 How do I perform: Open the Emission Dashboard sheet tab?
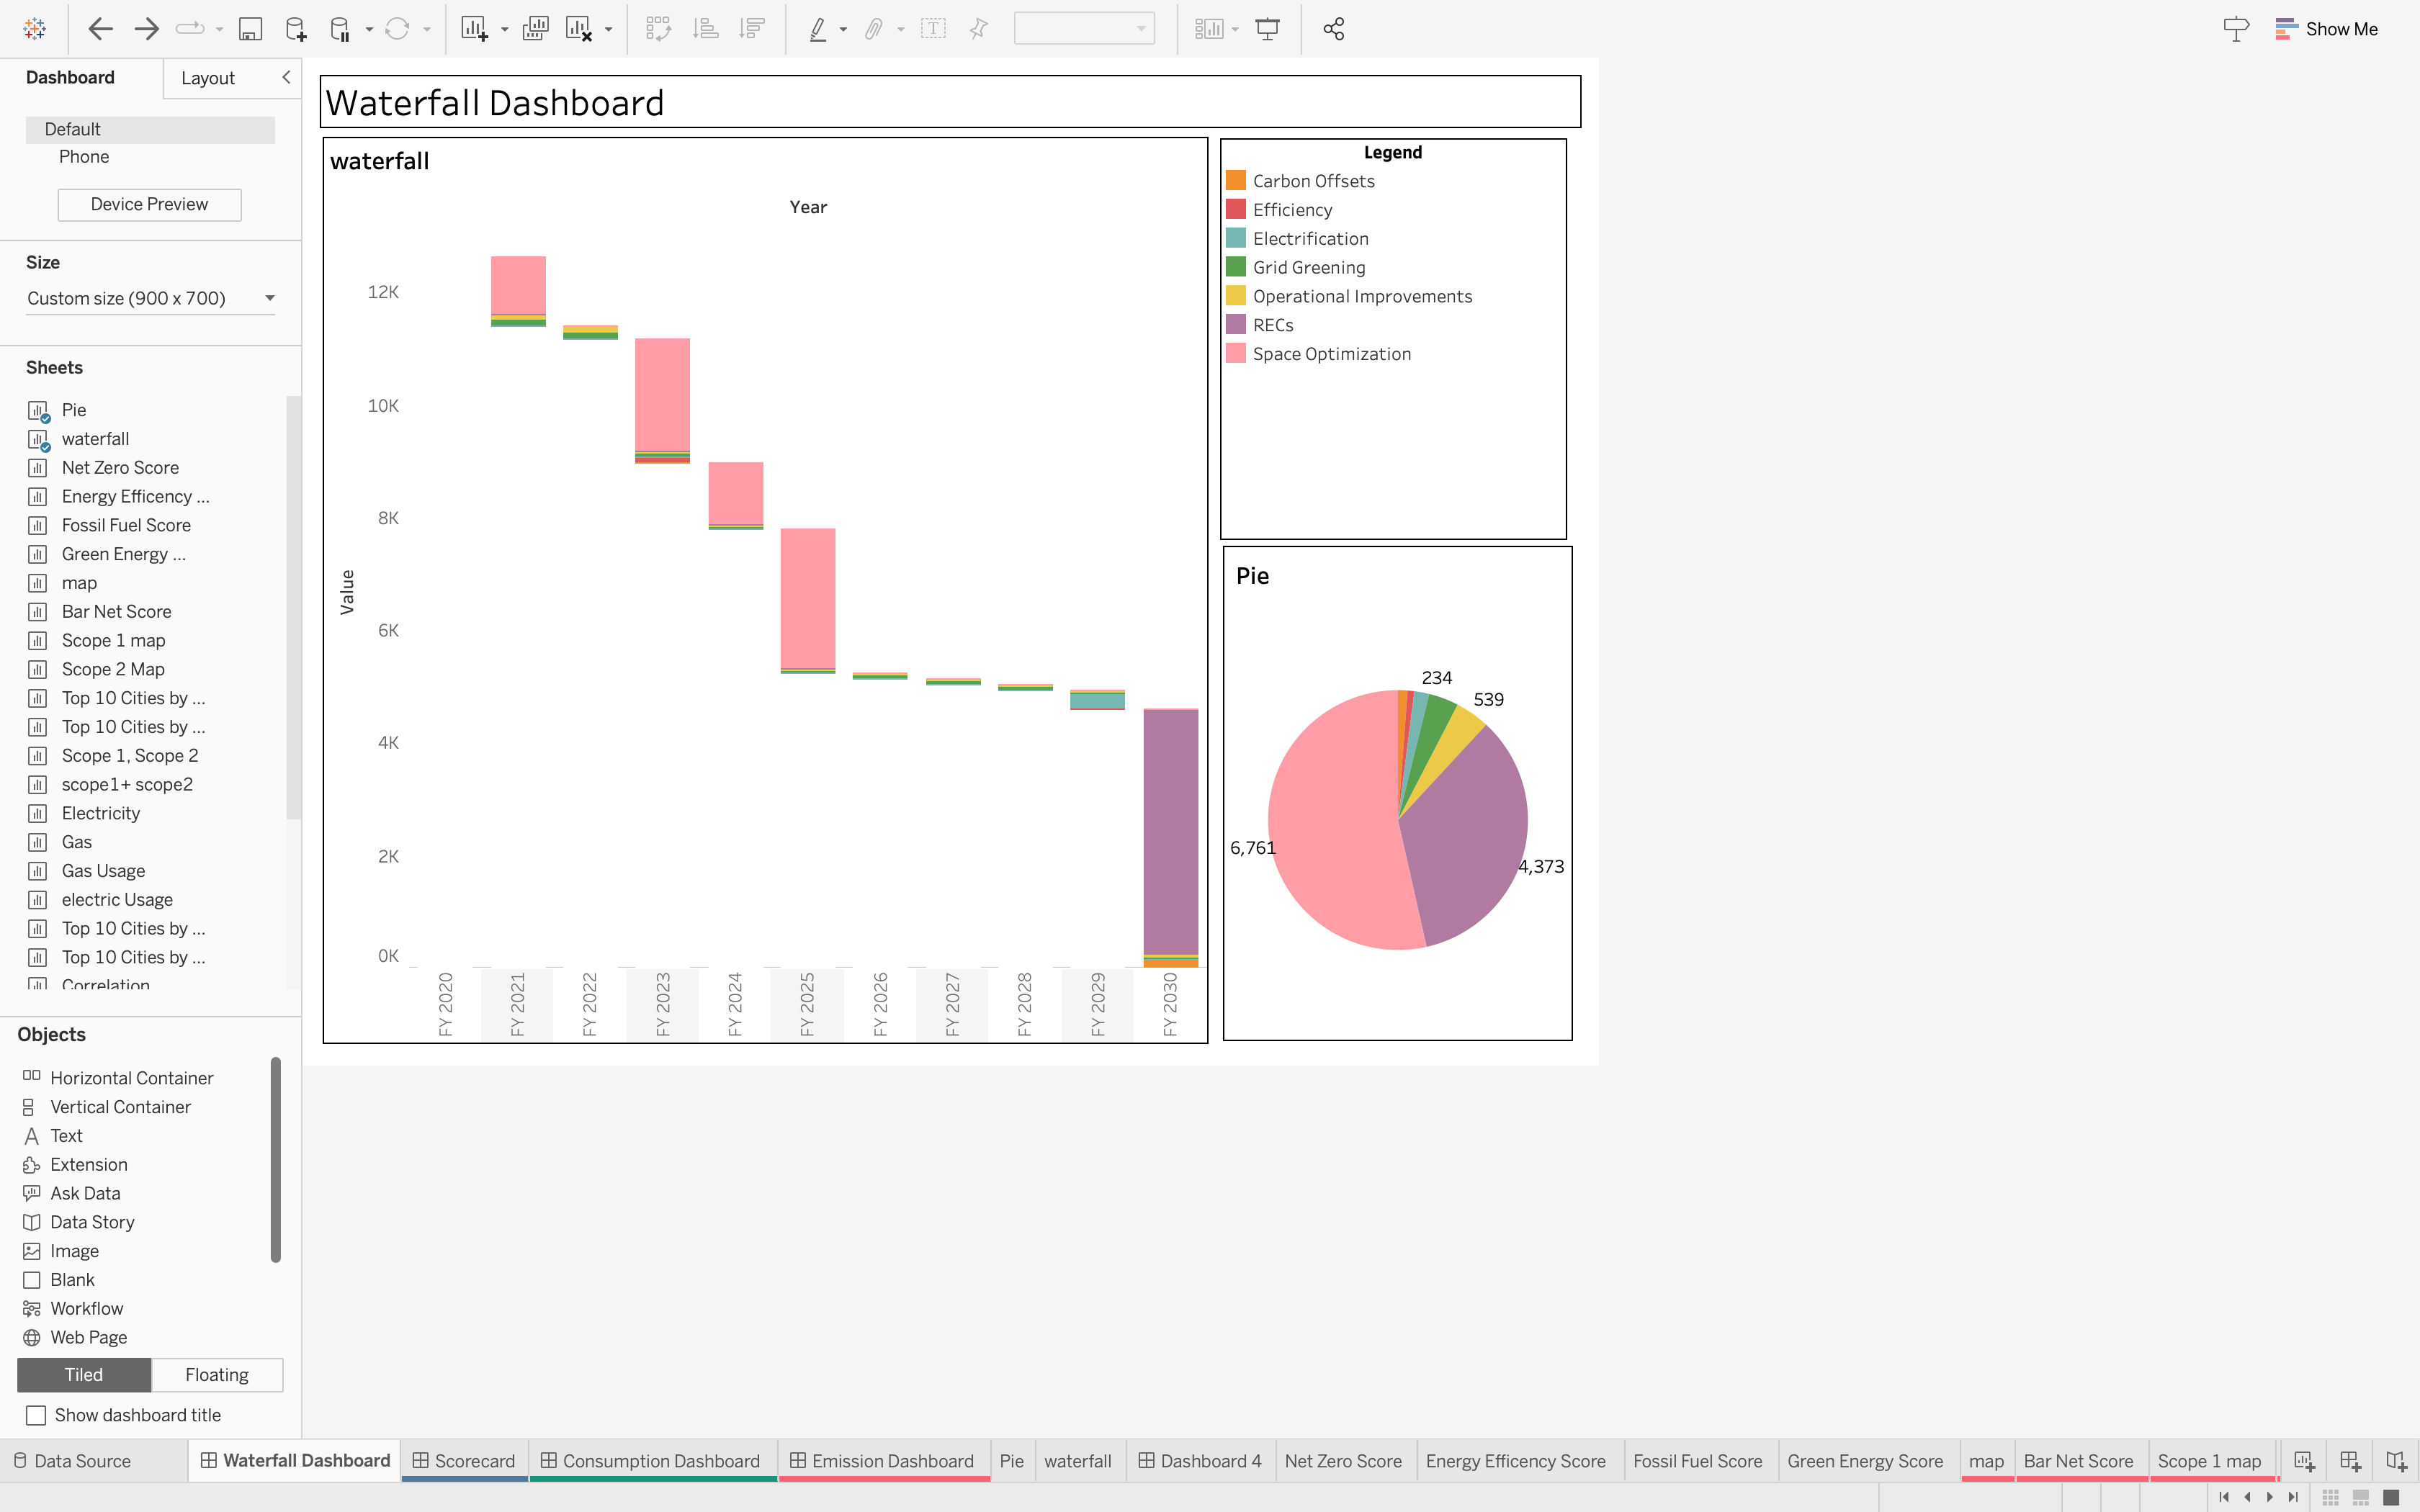pos(884,1460)
